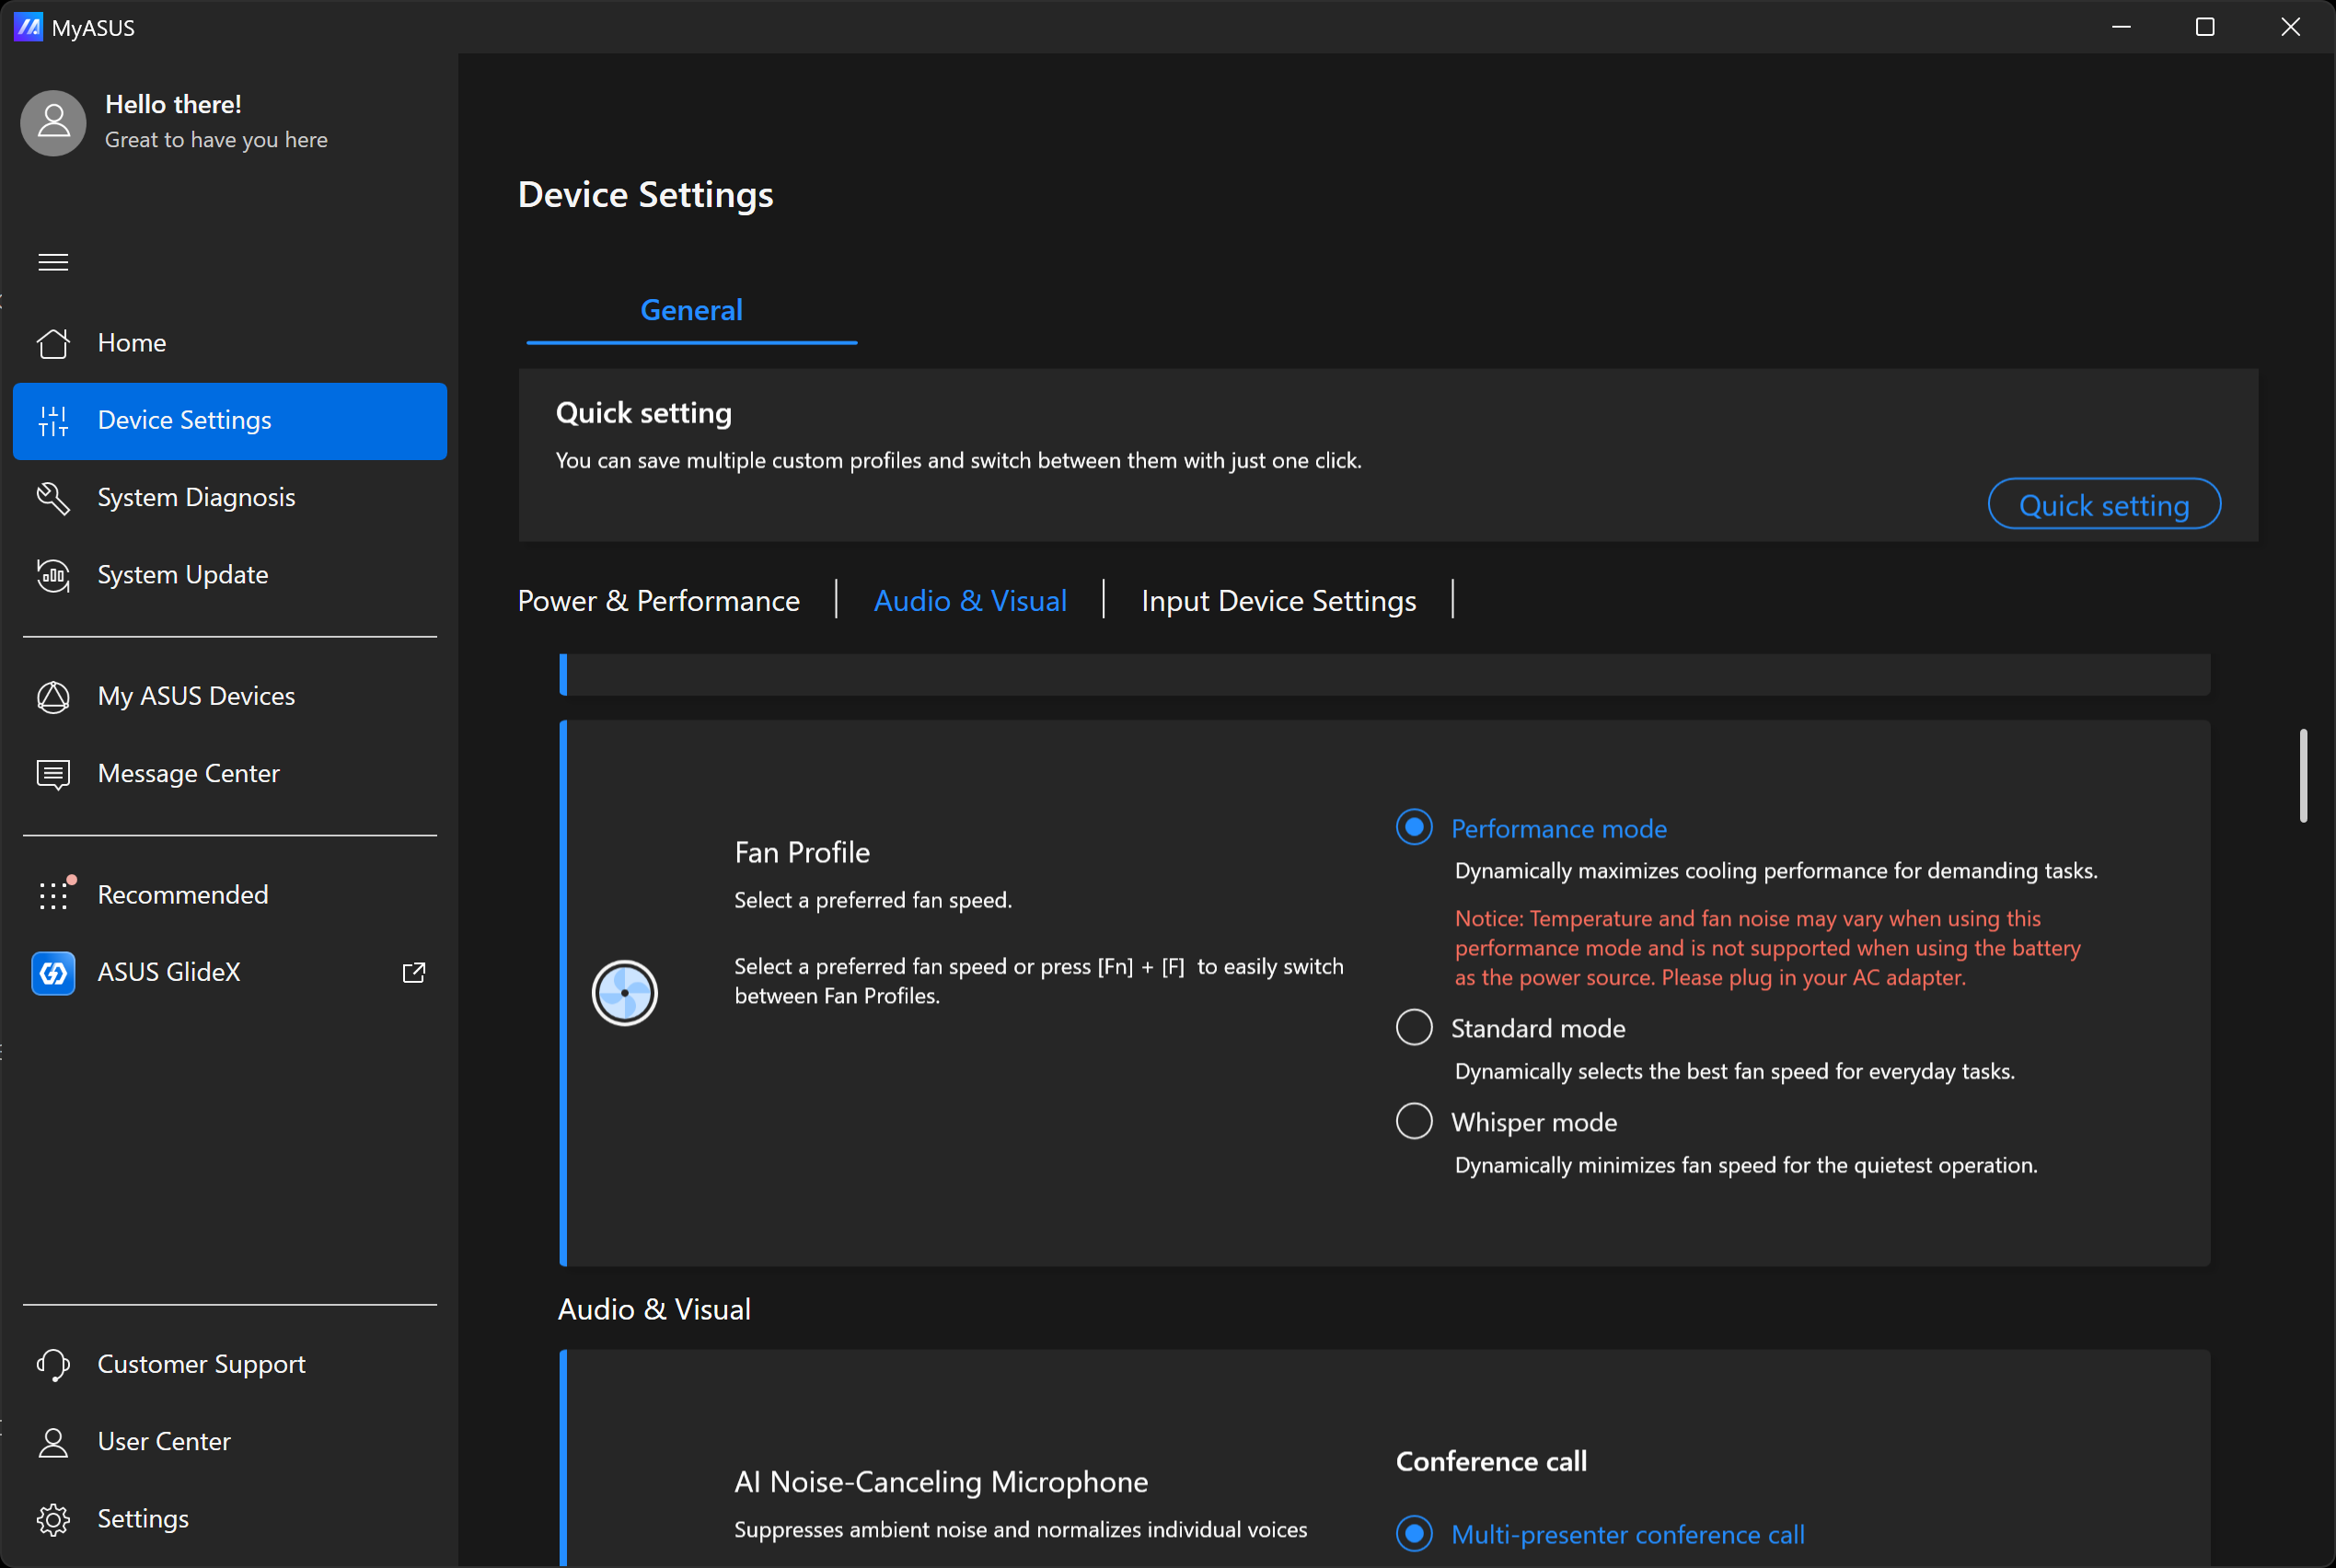Screen dimensions: 2336x1568
Task: Click the Customer Support headset icon
Action: [53, 1365]
